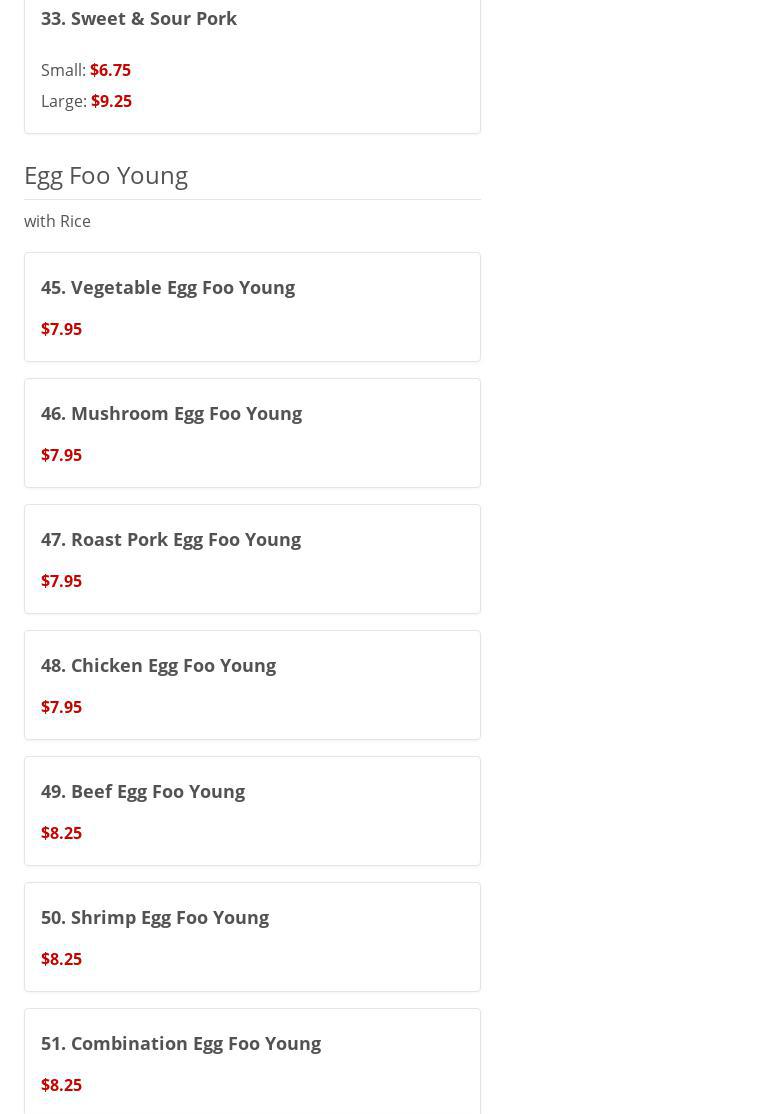Select the Shrimp Egg Foo Young $8.25 price

tap(61, 959)
